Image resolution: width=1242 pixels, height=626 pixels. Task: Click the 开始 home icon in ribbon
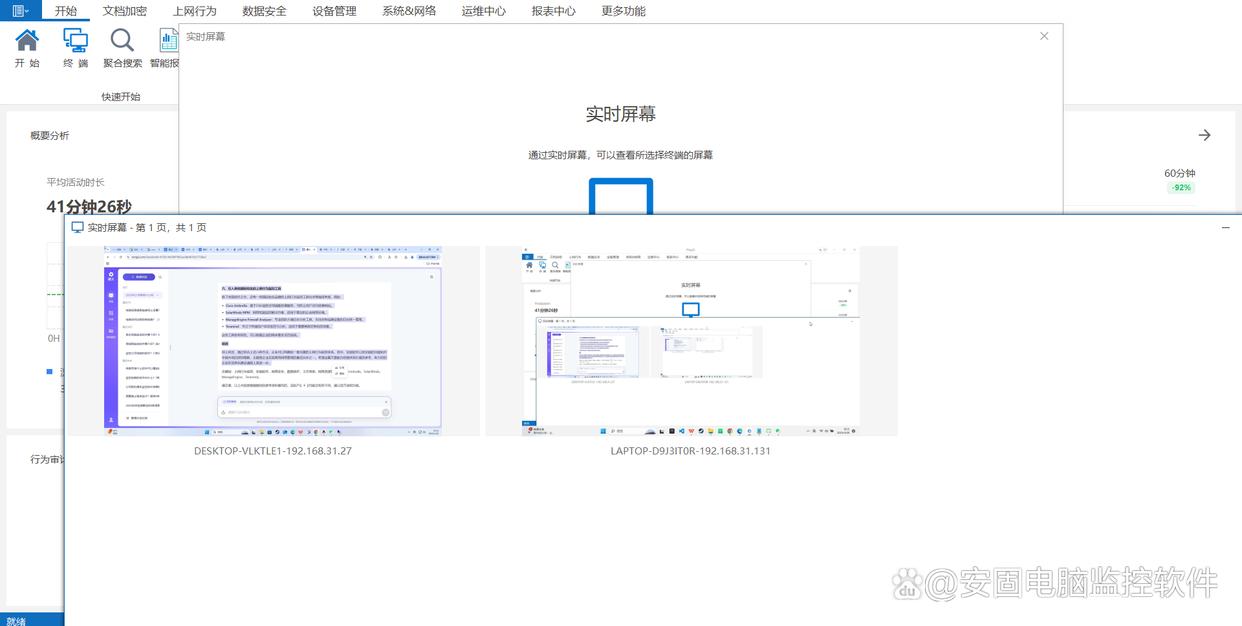click(27, 40)
